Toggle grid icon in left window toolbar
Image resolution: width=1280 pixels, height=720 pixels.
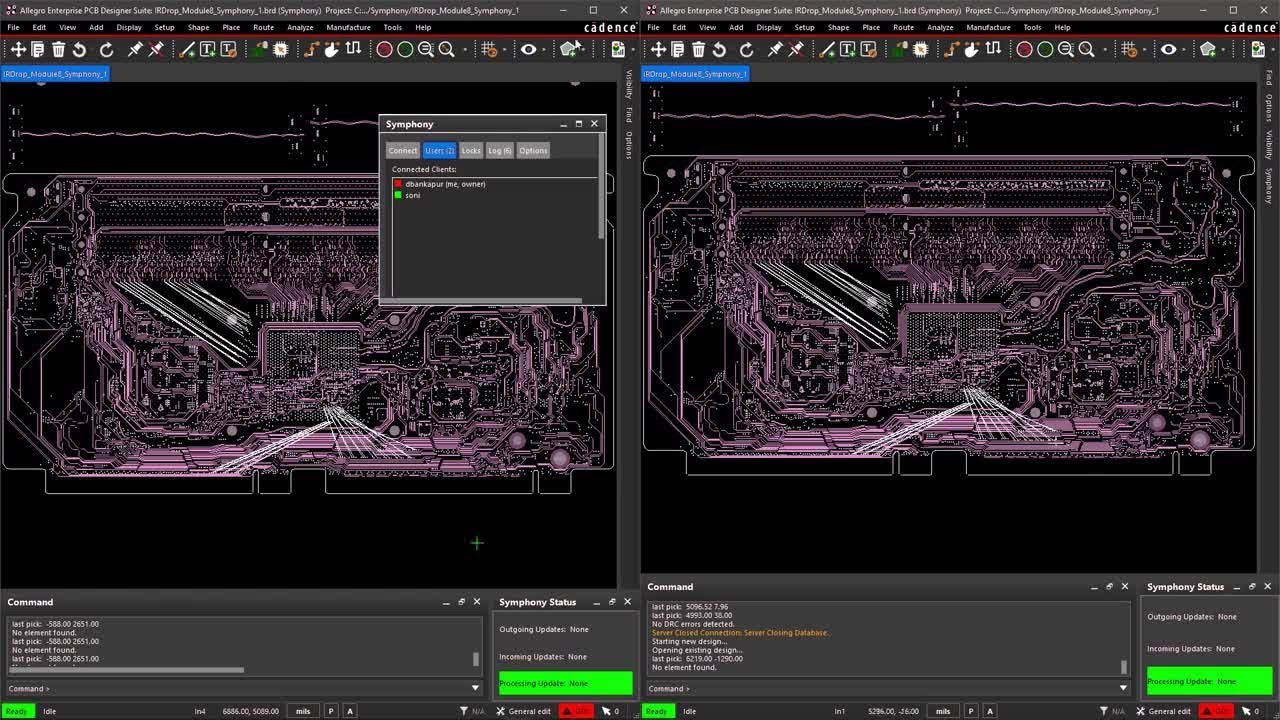tap(488, 49)
